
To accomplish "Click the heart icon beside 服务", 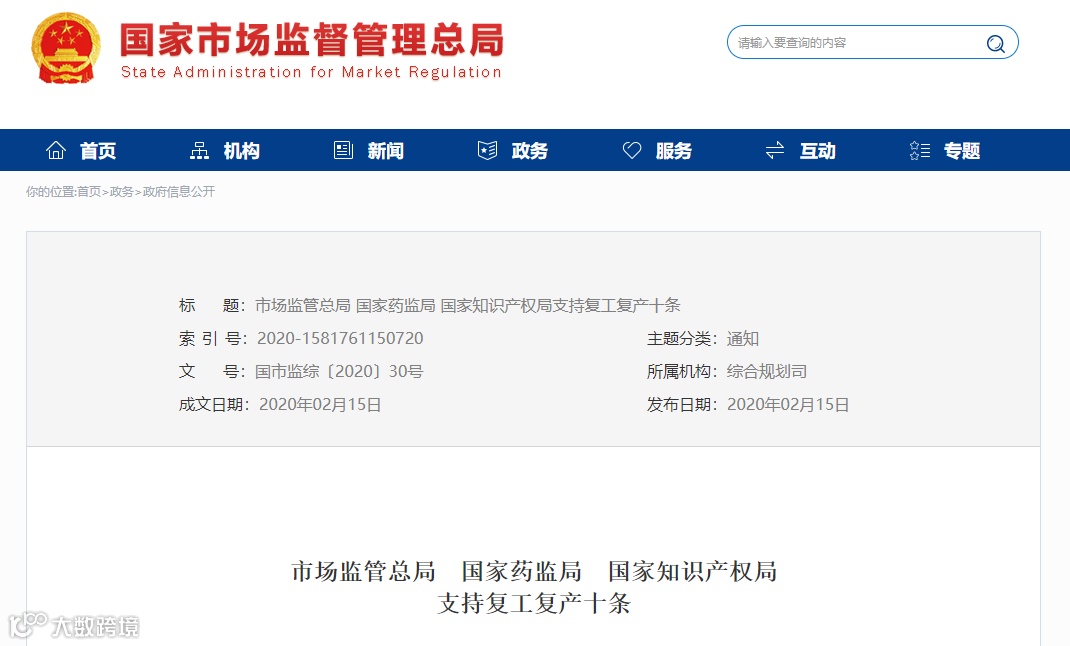I will (x=632, y=150).
